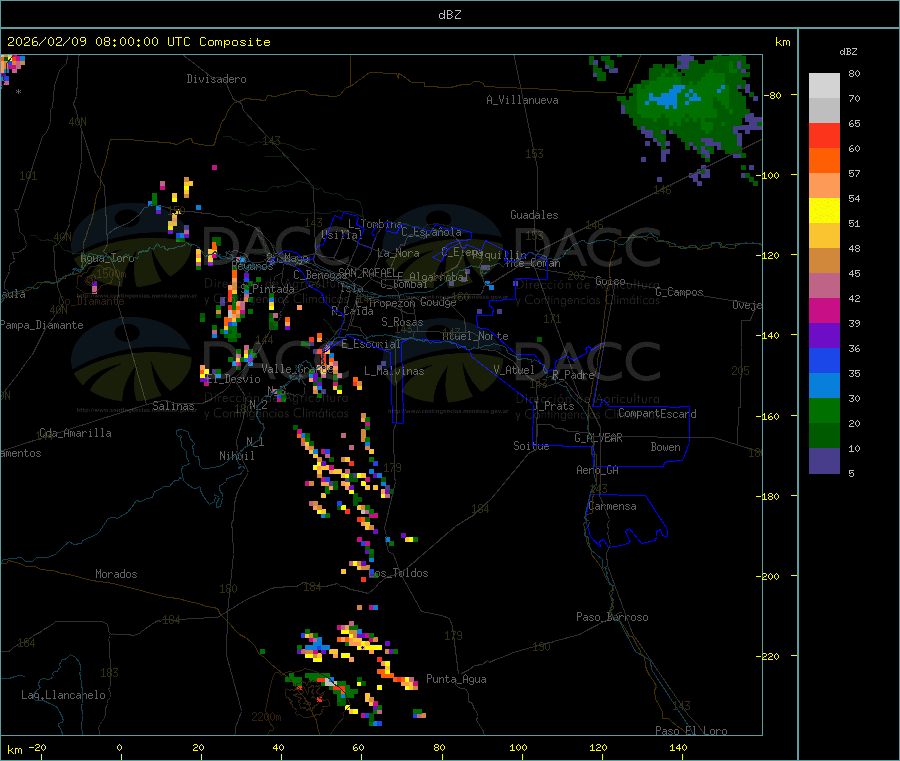Click the light orange 57 dBZ legend swatch
900x761 pixels.
pos(824,186)
